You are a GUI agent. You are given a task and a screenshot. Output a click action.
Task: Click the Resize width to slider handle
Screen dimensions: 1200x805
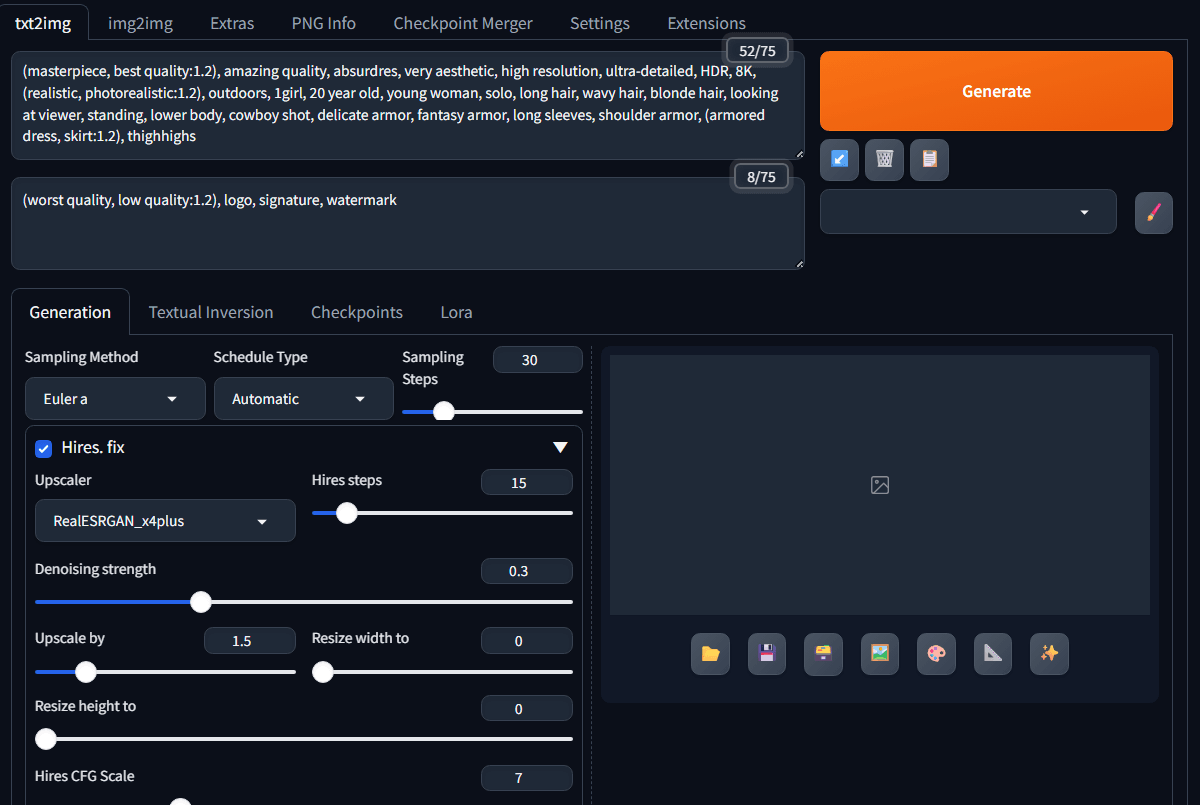pos(323,672)
